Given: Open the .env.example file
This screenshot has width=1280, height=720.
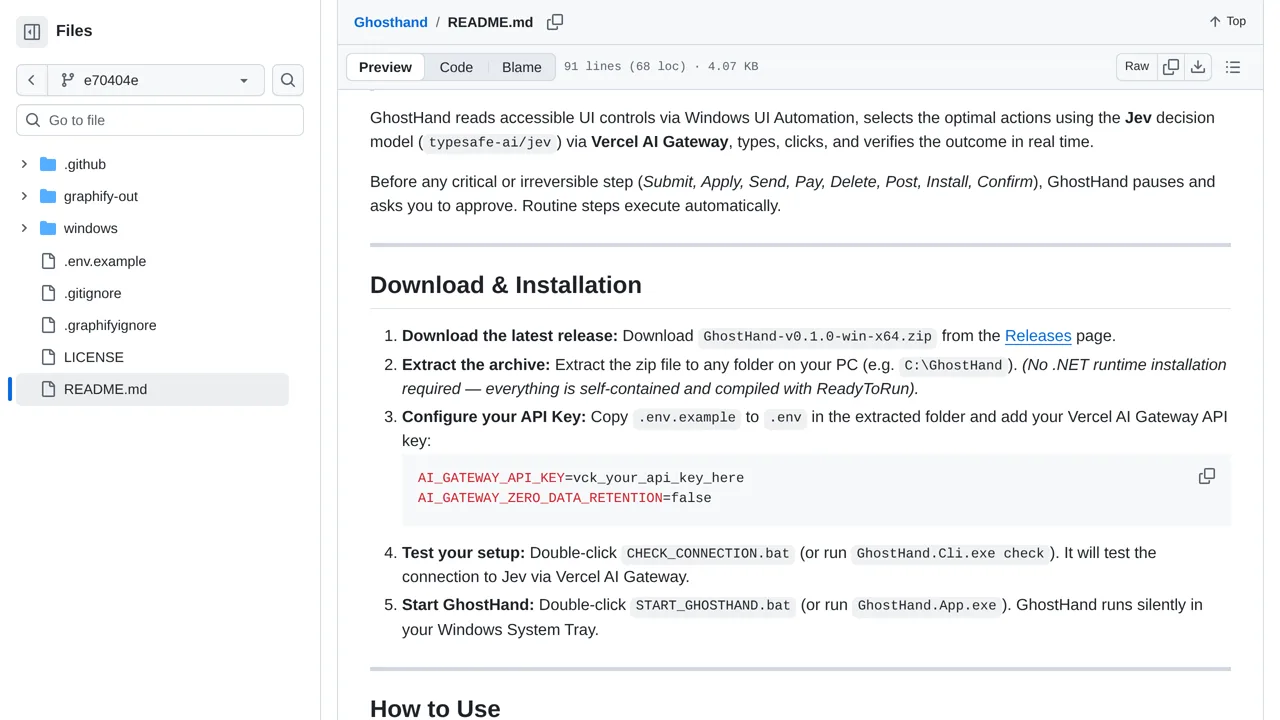Looking at the screenshot, I should pyautogui.click(x=105, y=261).
